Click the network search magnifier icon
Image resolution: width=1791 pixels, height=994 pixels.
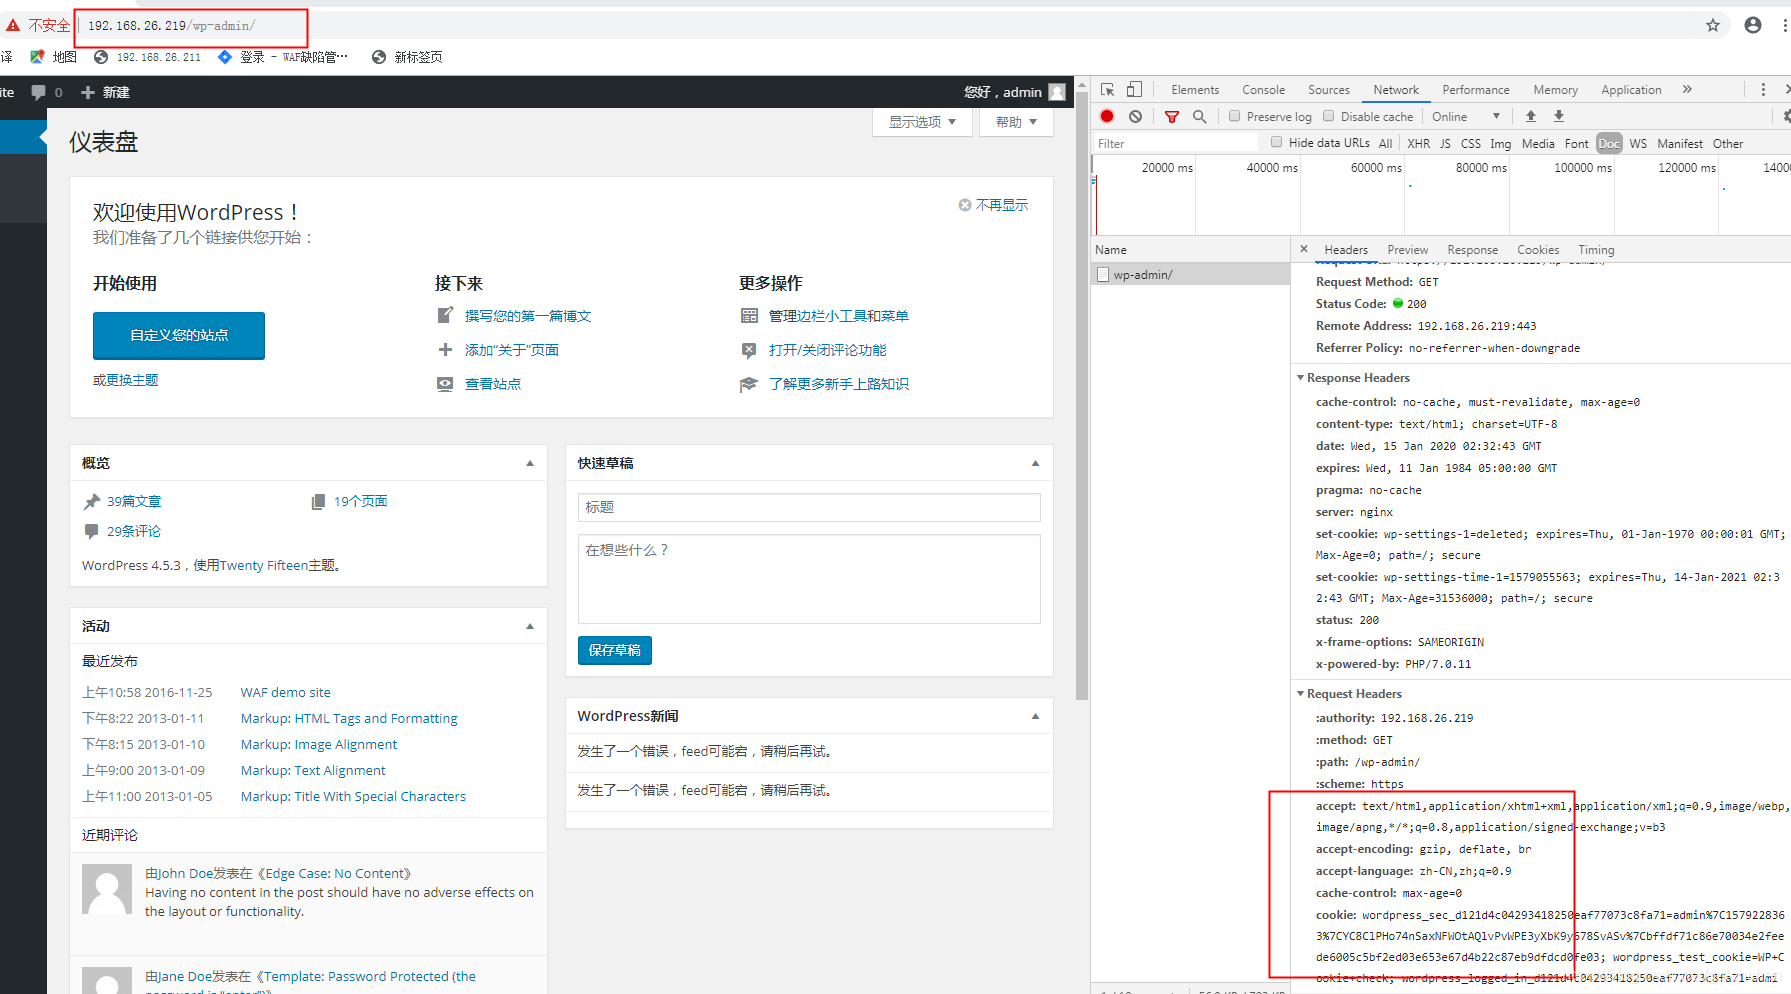[1200, 116]
